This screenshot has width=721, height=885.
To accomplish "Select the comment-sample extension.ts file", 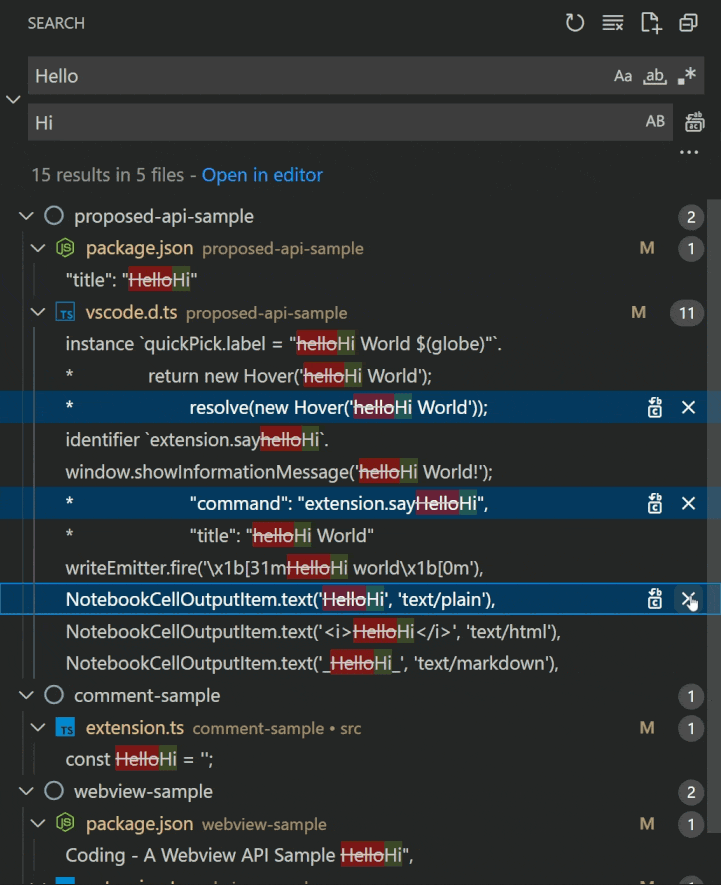I will [x=135, y=727].
